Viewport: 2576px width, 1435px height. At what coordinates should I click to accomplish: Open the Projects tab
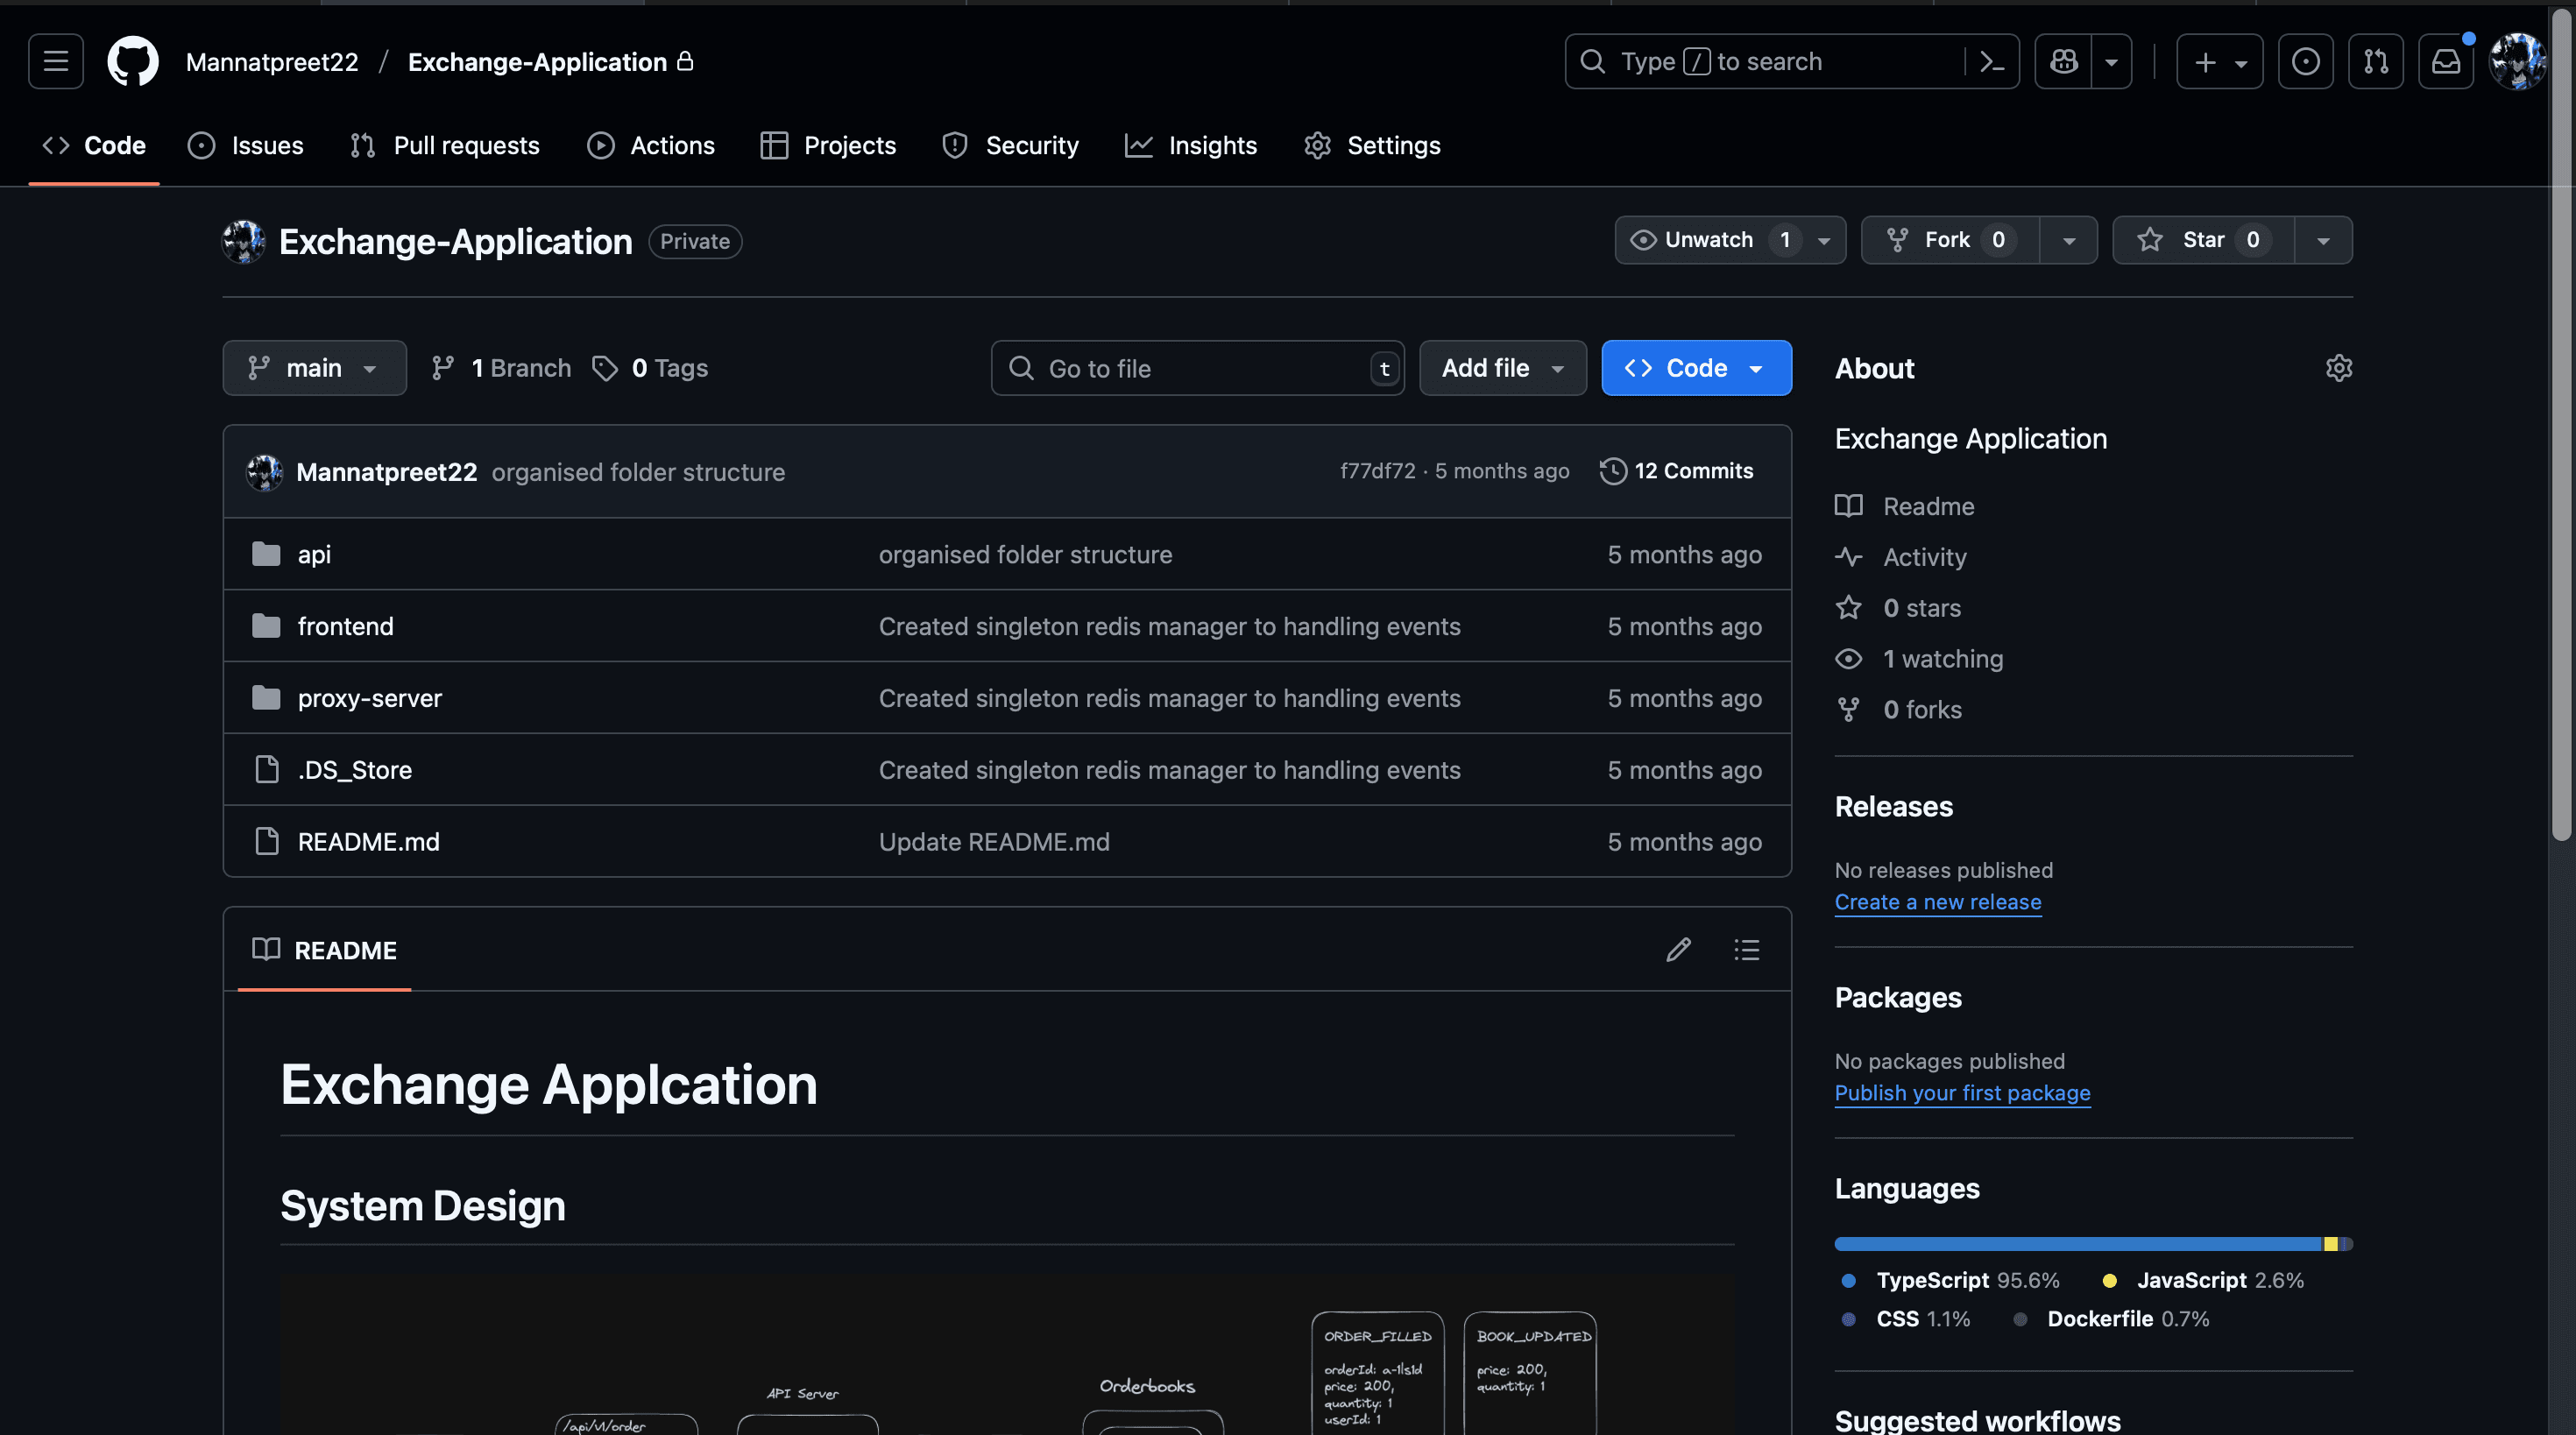(828, 146)
